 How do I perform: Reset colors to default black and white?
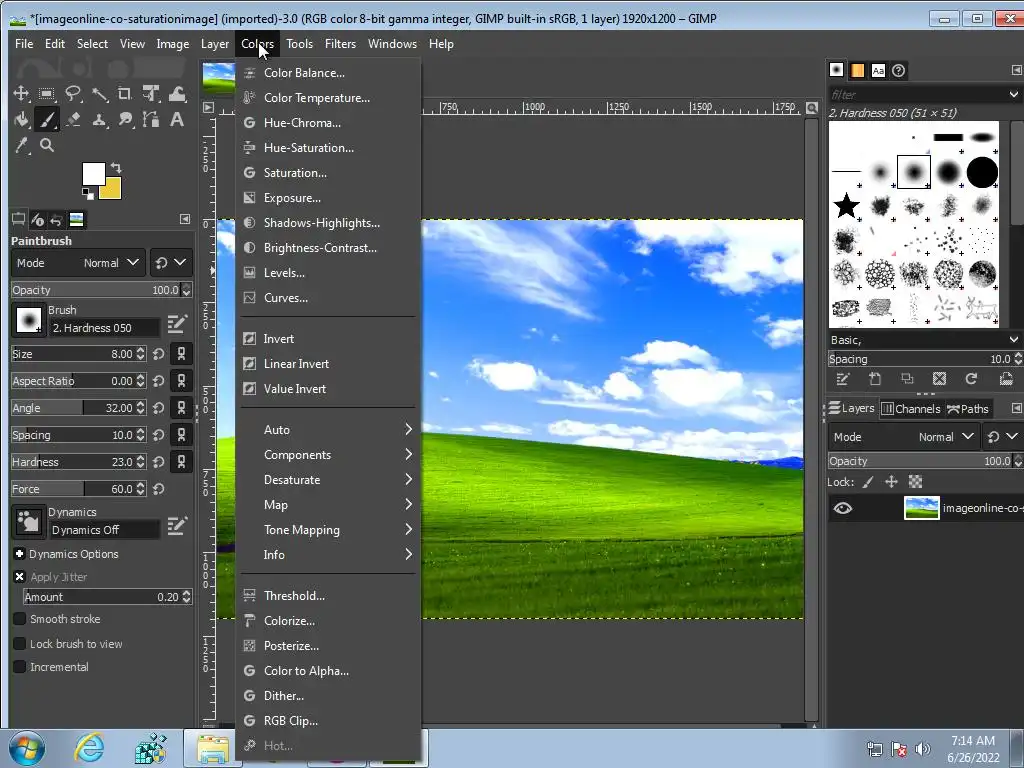87,193
